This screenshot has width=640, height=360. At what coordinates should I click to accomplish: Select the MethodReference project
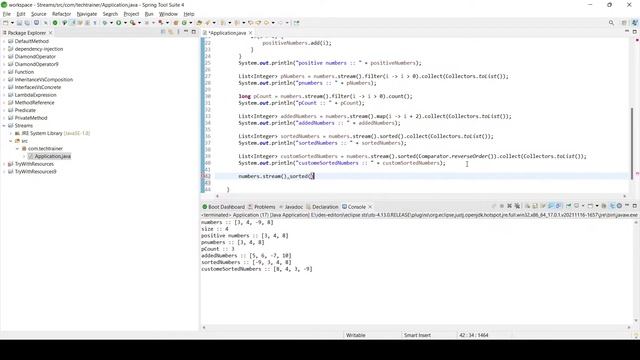point(34,102)
